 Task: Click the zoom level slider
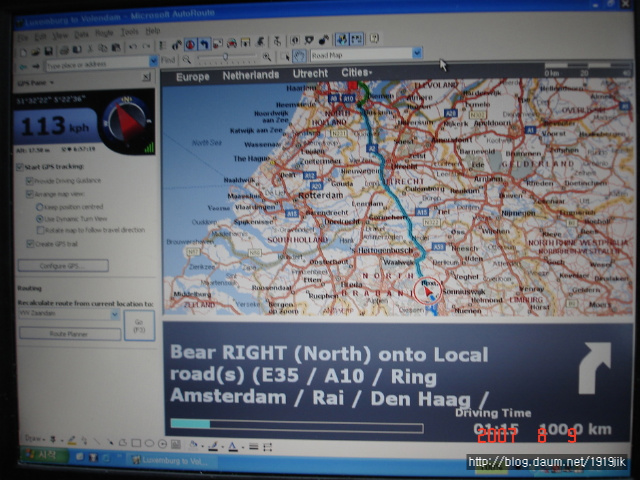point(227,58)
